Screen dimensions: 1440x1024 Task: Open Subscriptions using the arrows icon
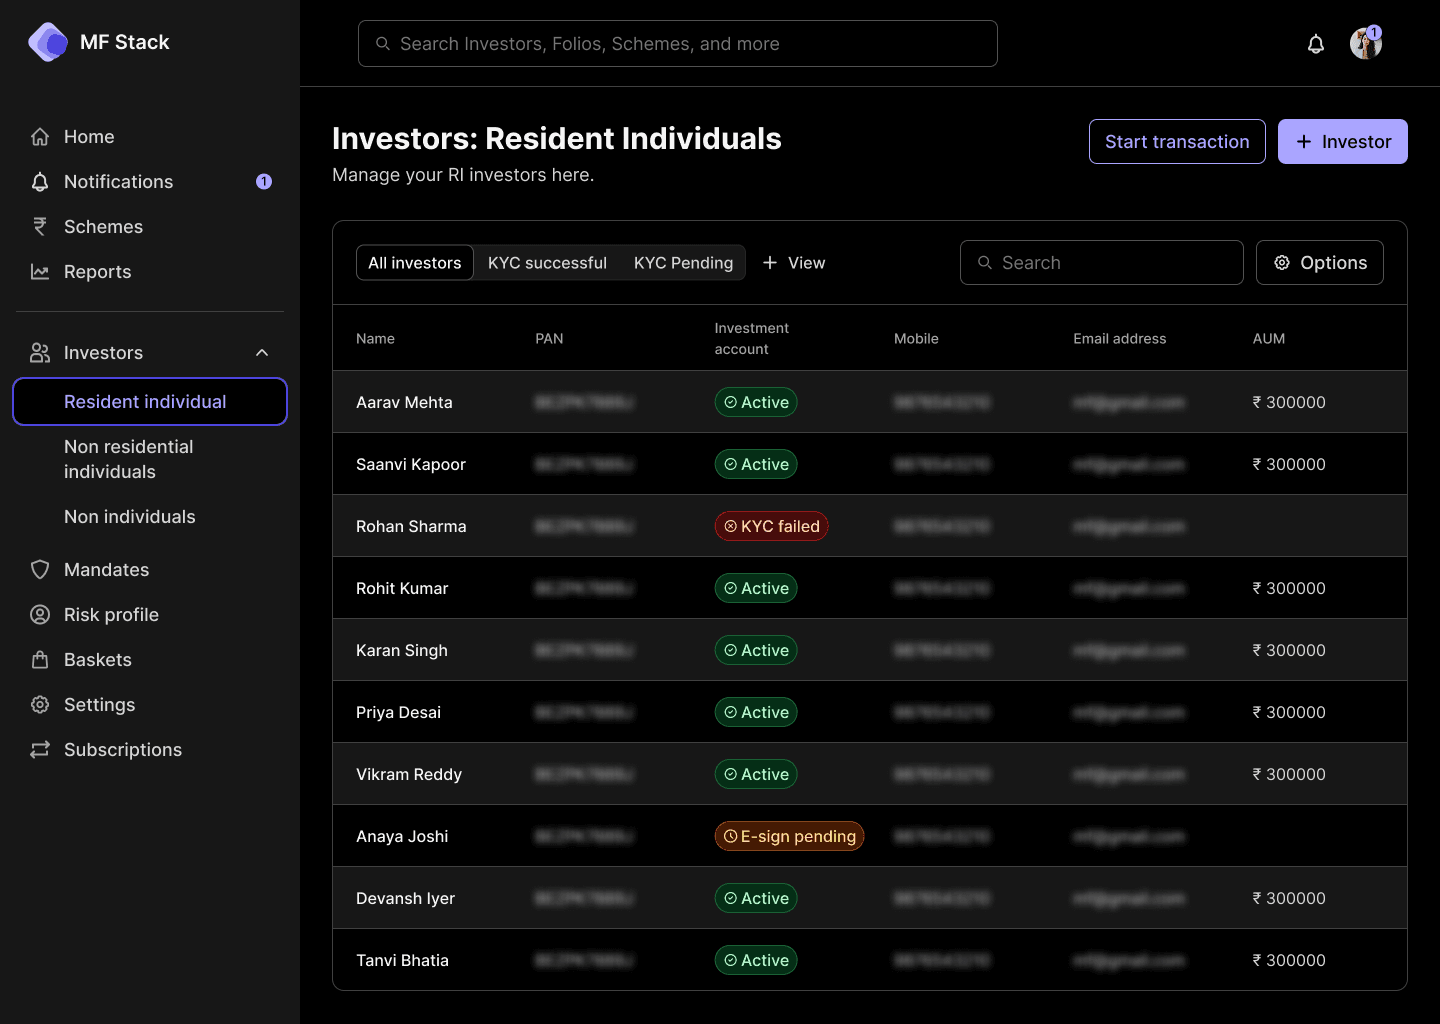tap(40, 749)
